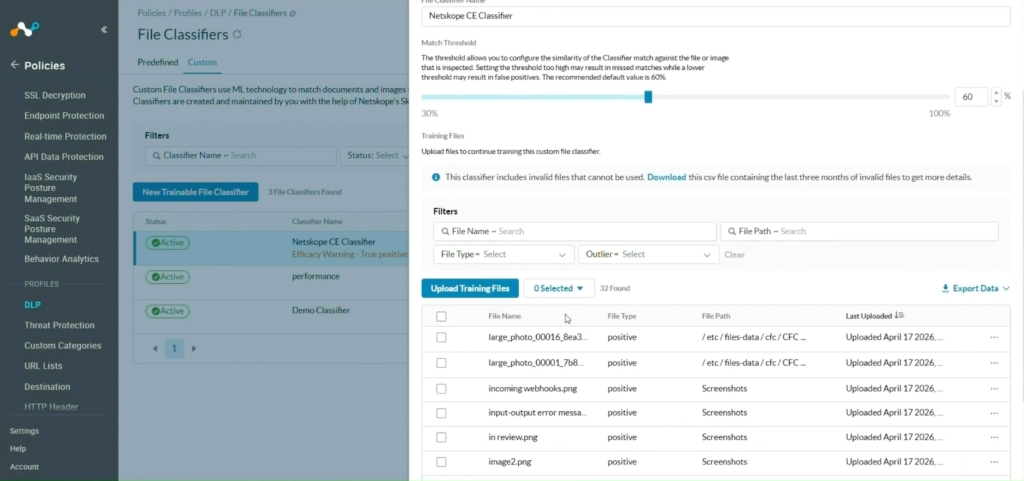The image size is (1024, 481).
Task: Switch to the Custom tab
Action: pos(202,63)
